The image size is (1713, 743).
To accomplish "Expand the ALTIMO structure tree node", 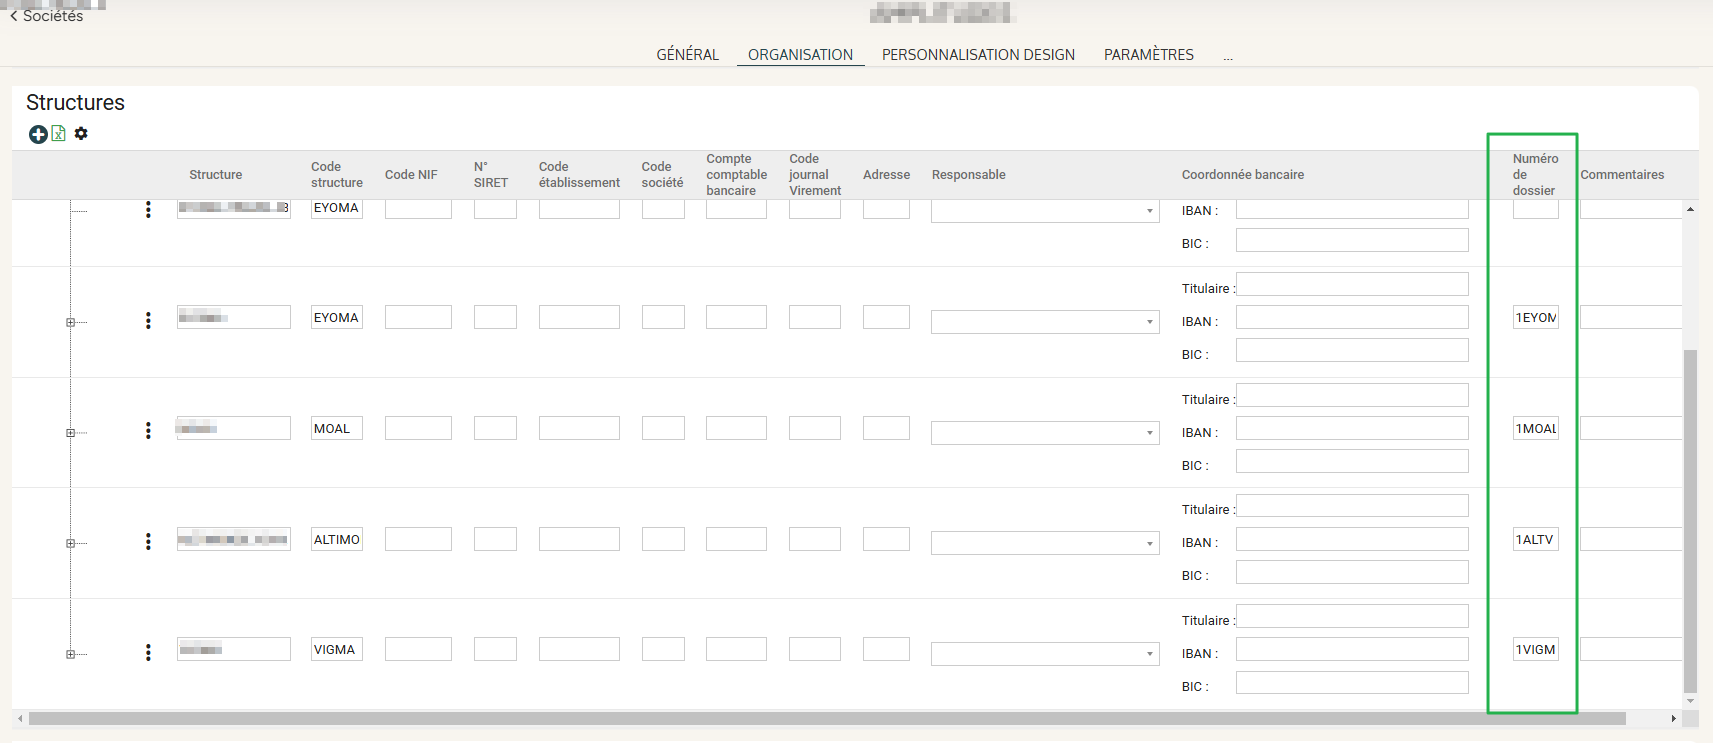I will point(70,544).
